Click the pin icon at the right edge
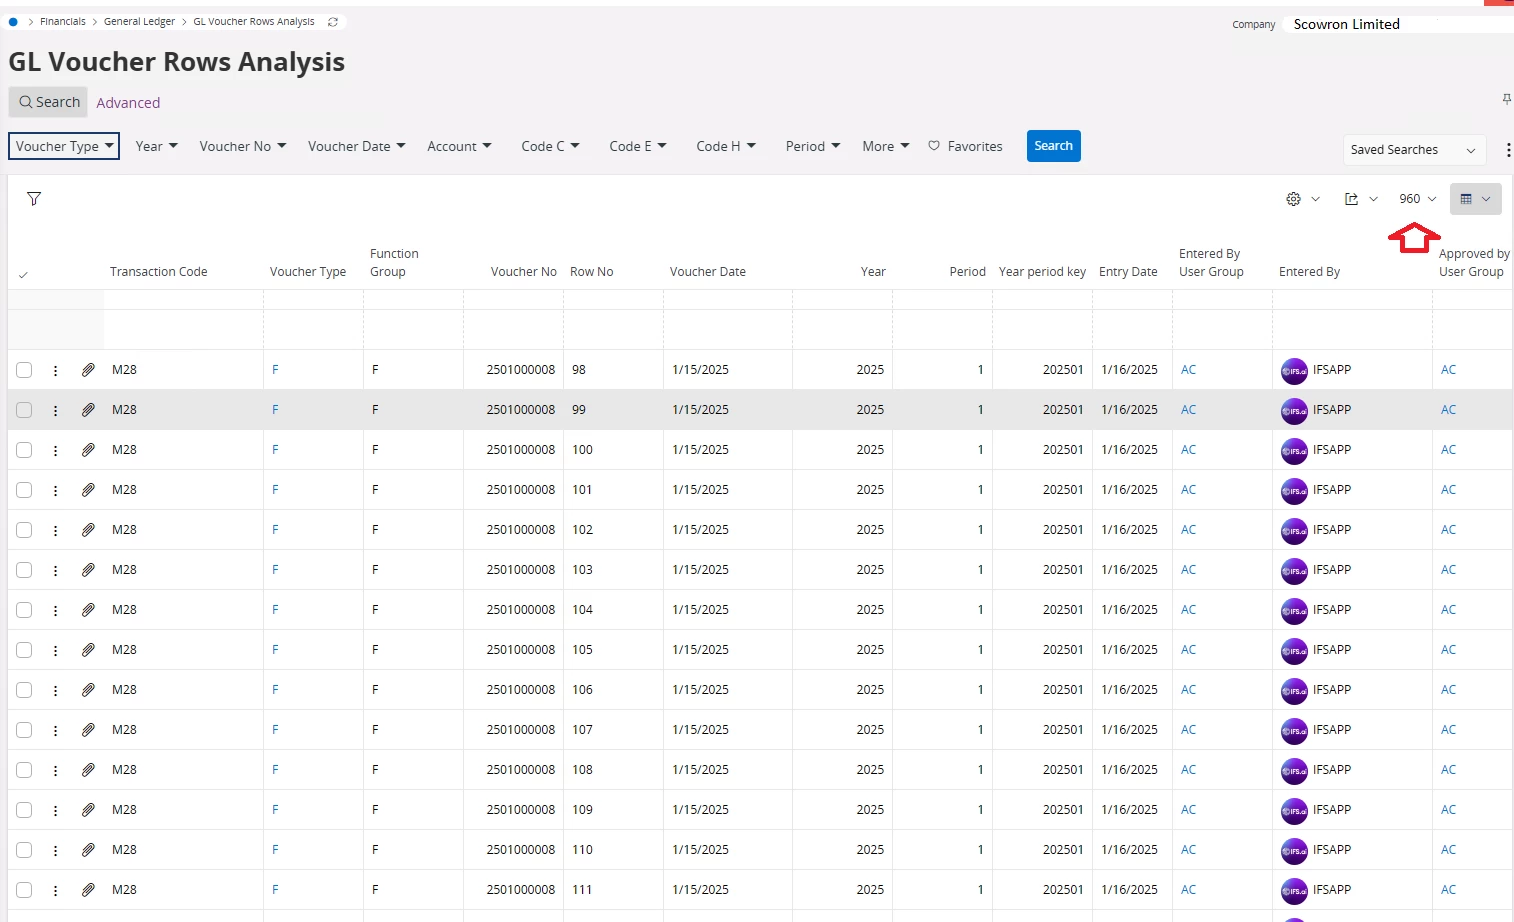Image resolution: width=1514 pixels, height=922 pixels. (1506, 99)
